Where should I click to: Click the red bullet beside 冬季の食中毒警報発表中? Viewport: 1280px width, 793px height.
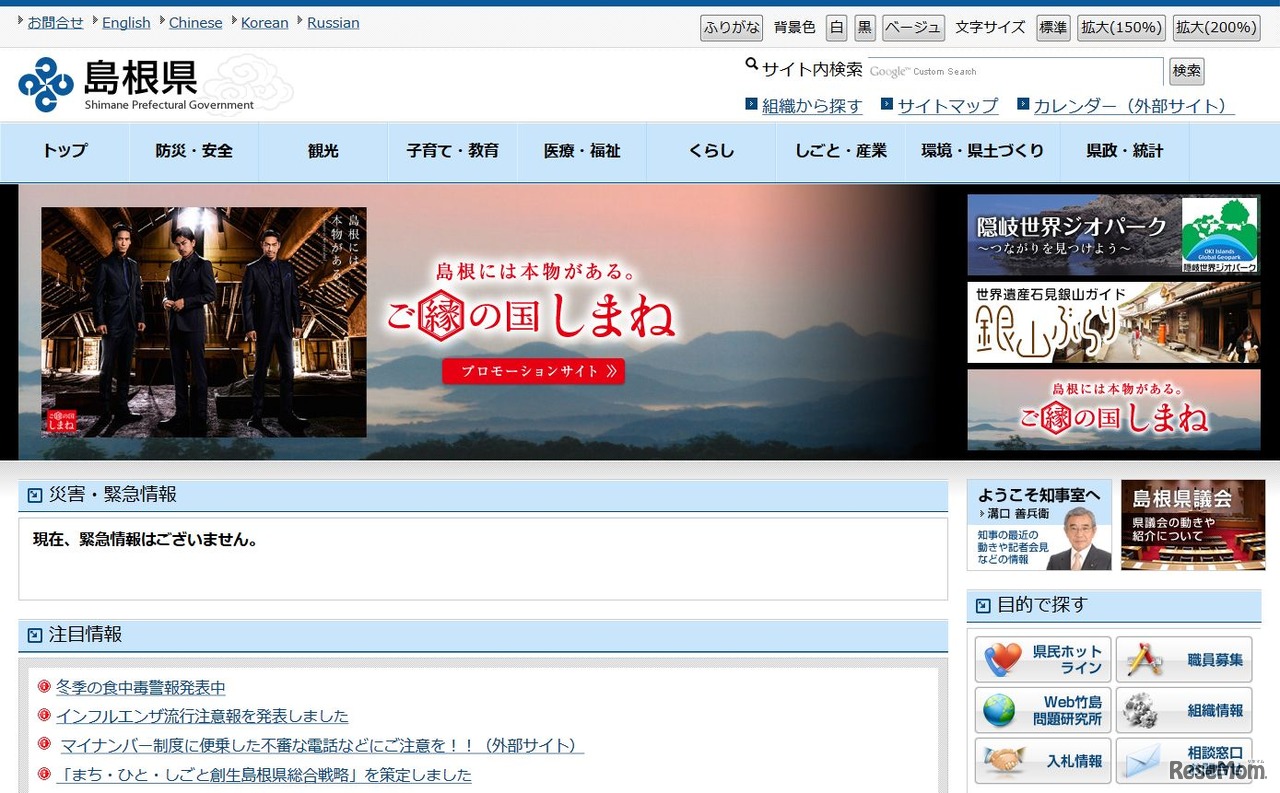coord(44,686)
